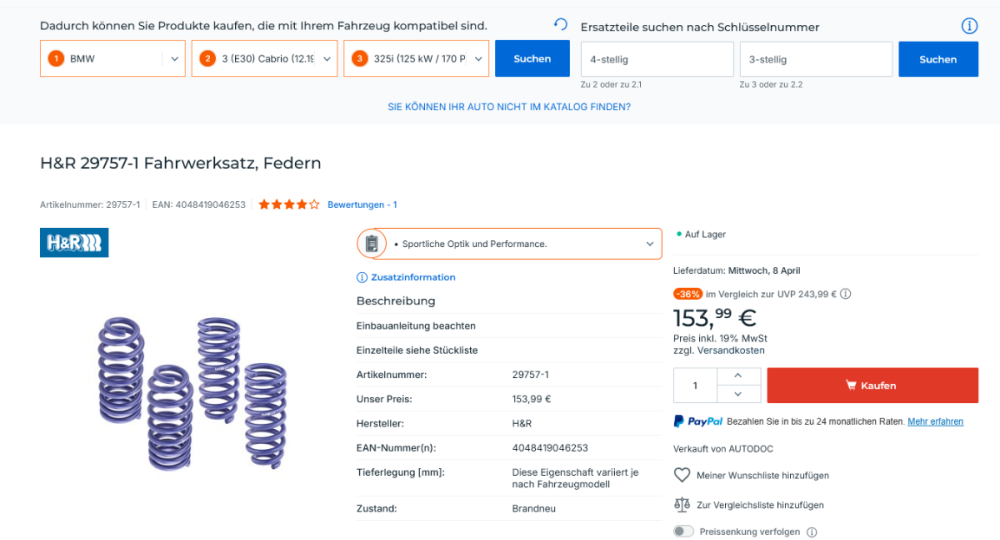The image size is (1000, 540).
Task: Click the reset vehicle selection refresh icon
Action: (560, 25)
